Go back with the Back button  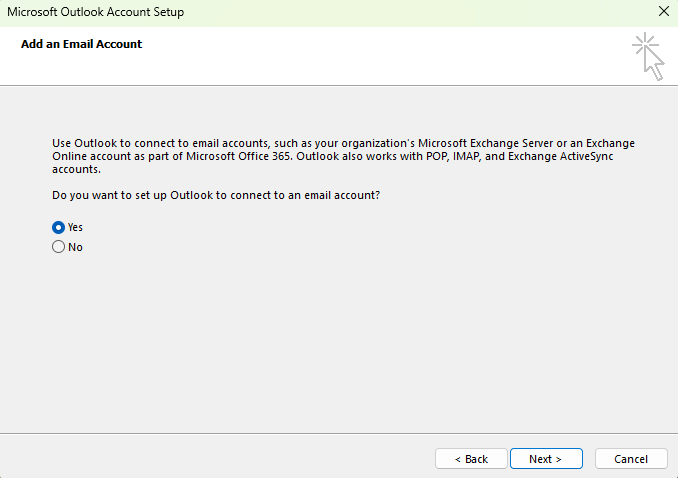click(x=471, y=459)
